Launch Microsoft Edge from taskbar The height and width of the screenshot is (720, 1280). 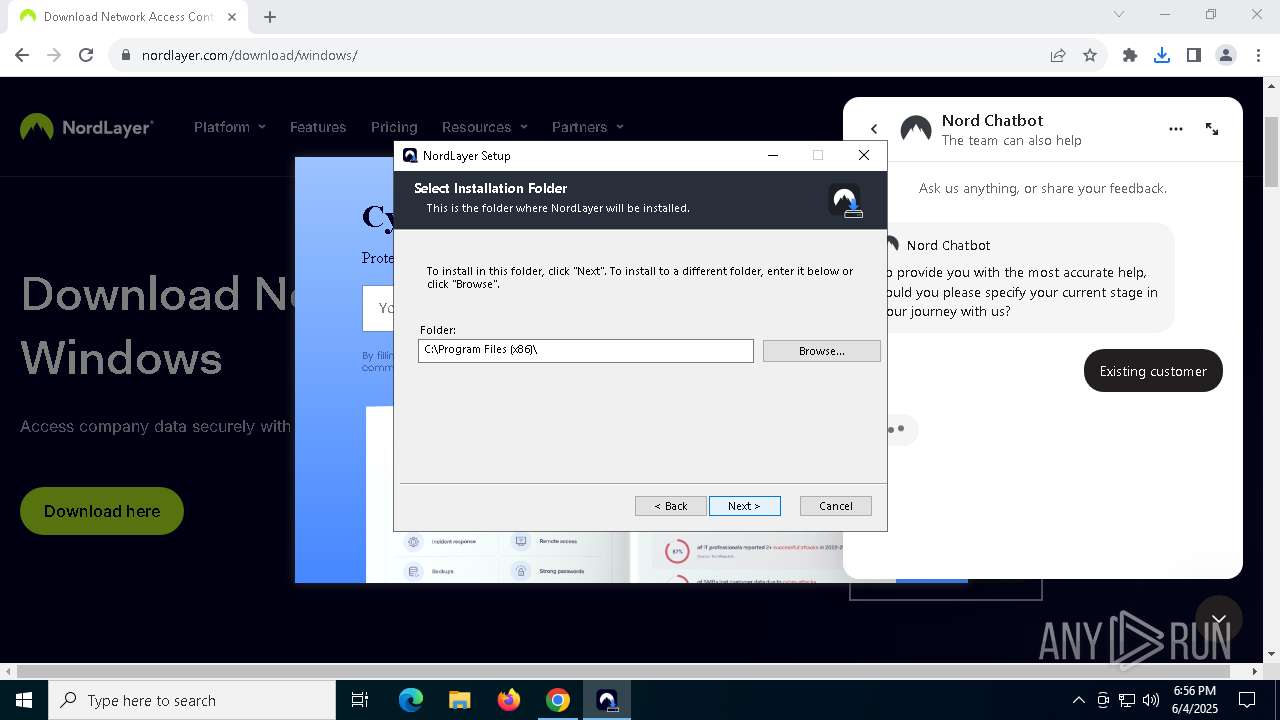pos(411,700)
